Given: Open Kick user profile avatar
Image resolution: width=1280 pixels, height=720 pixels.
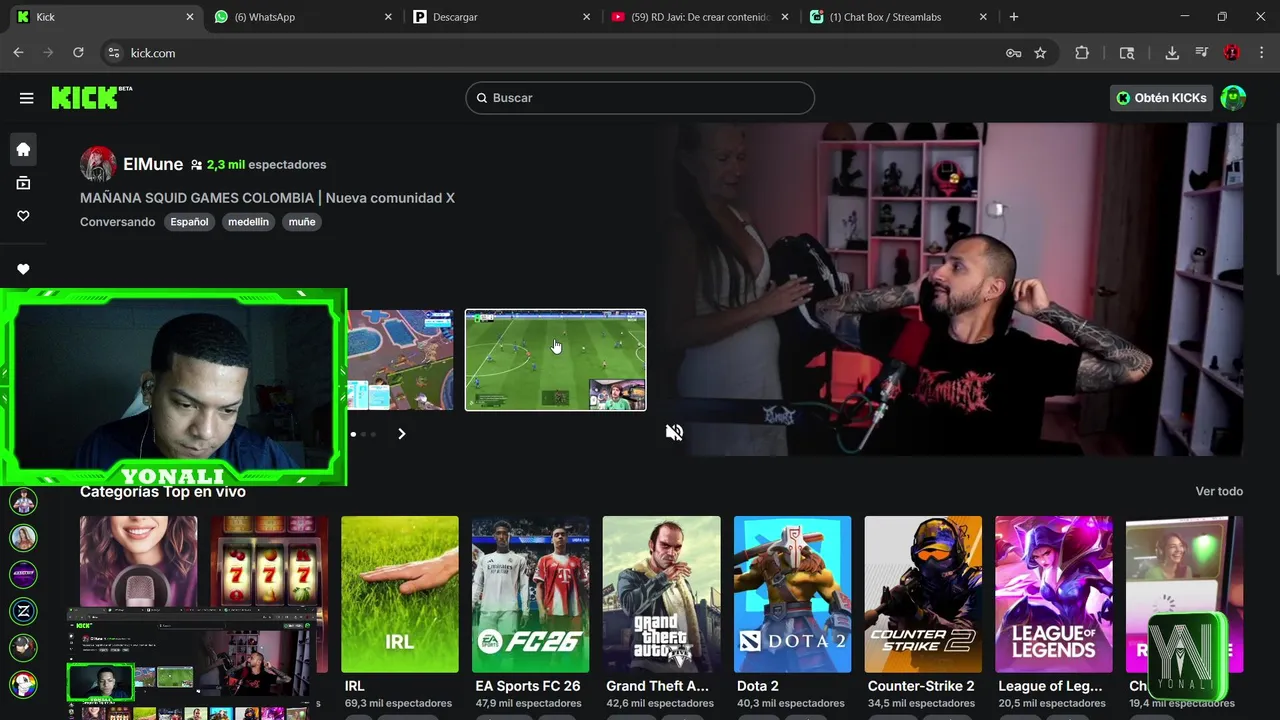Looking at the screenshot, I should point(1233,98).
